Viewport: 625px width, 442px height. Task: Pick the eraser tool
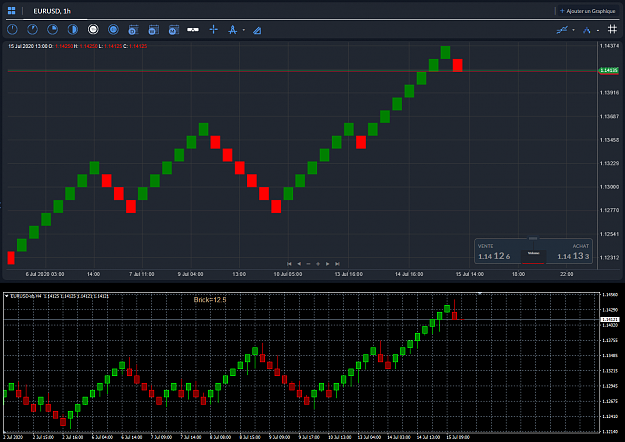(257, 30)
